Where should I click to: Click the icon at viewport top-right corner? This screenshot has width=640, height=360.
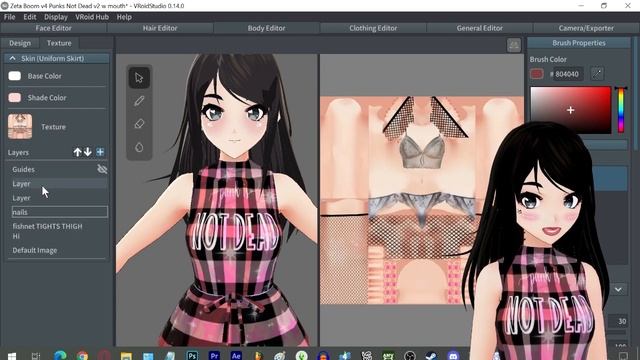coord(514,45)
